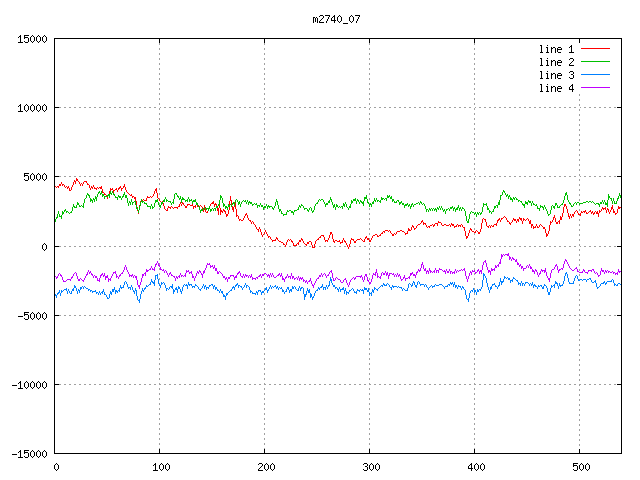This screenshot has height=480, width=640.
Task: Click the green line 2 legend sample
Action: (596, 62)
